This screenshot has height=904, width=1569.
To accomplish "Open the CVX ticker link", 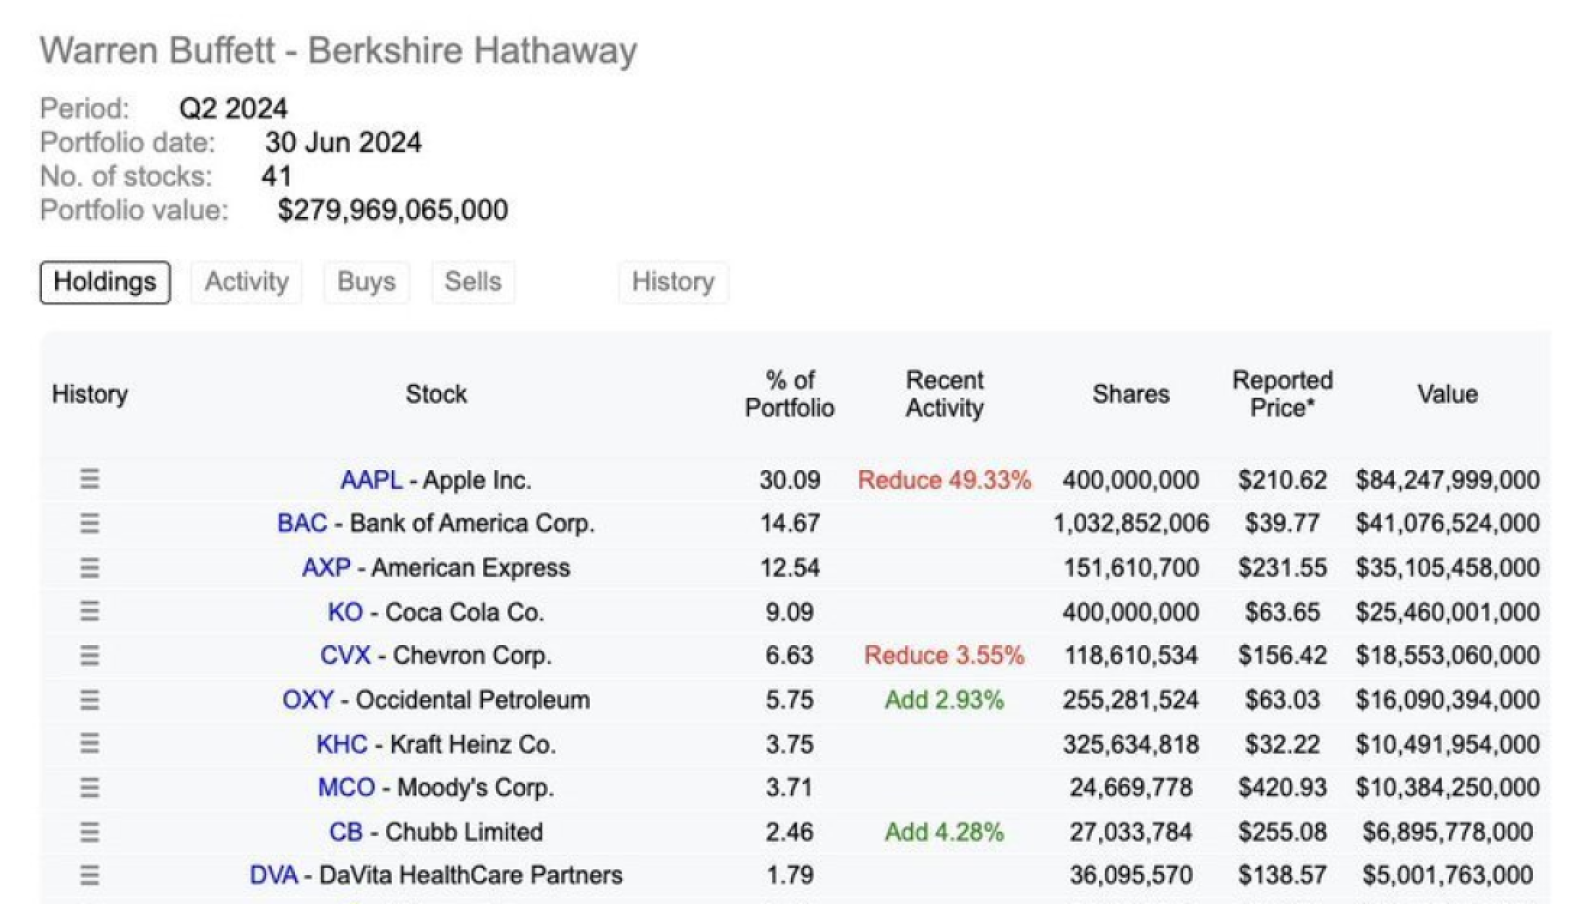I will pyautogui.click(x=345, y=655).
